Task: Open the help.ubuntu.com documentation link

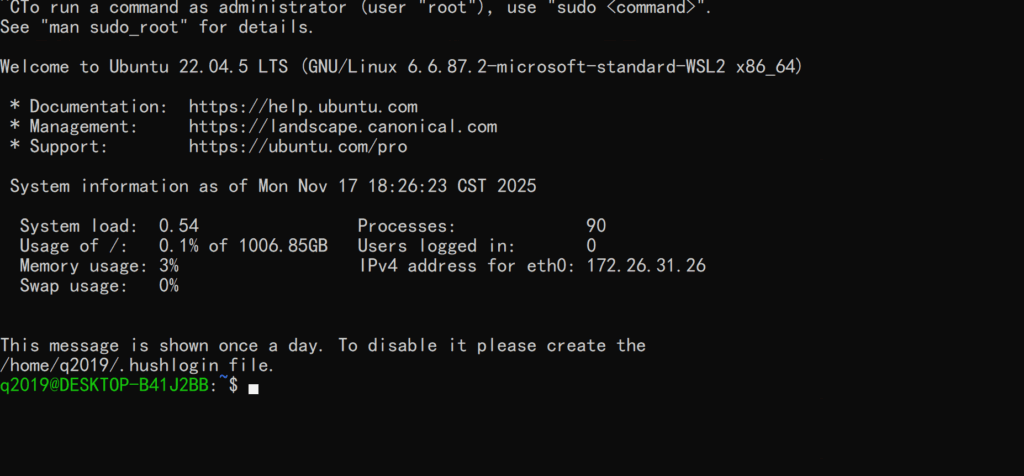Action: point(303,106)
